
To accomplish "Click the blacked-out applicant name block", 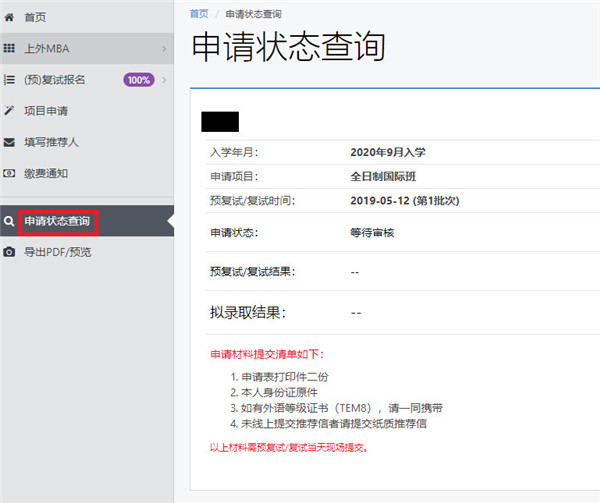I will pos(220,122).
